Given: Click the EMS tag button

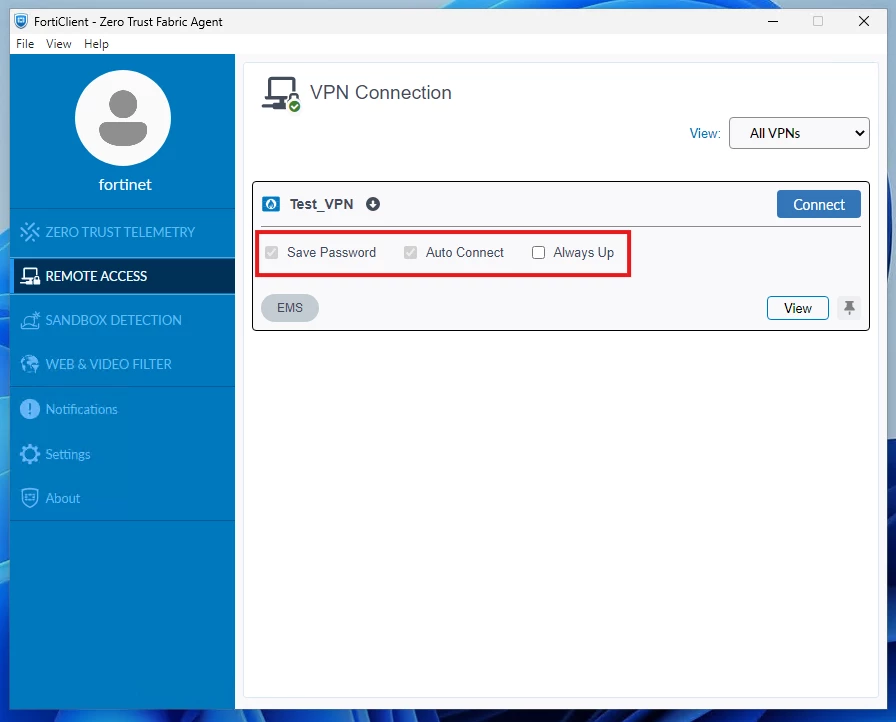Looking at the screenshot, I should [x=290, y=308].
